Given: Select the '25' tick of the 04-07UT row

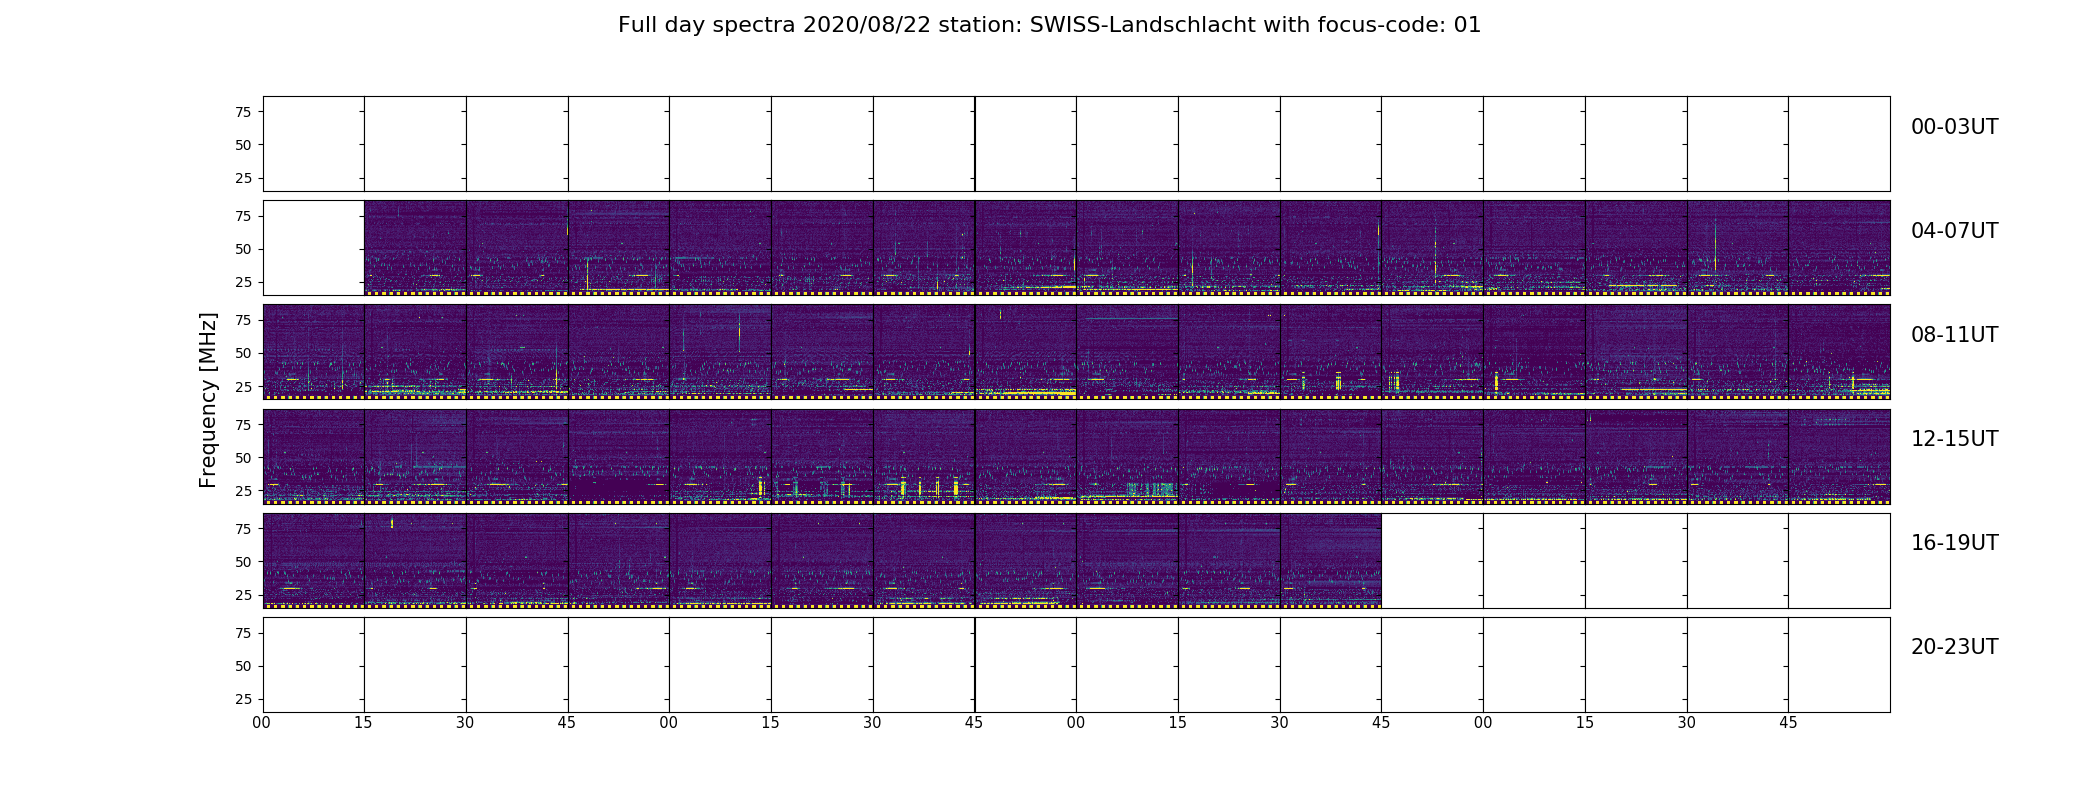Looking at the screenshot, I should tap(243, 282).
